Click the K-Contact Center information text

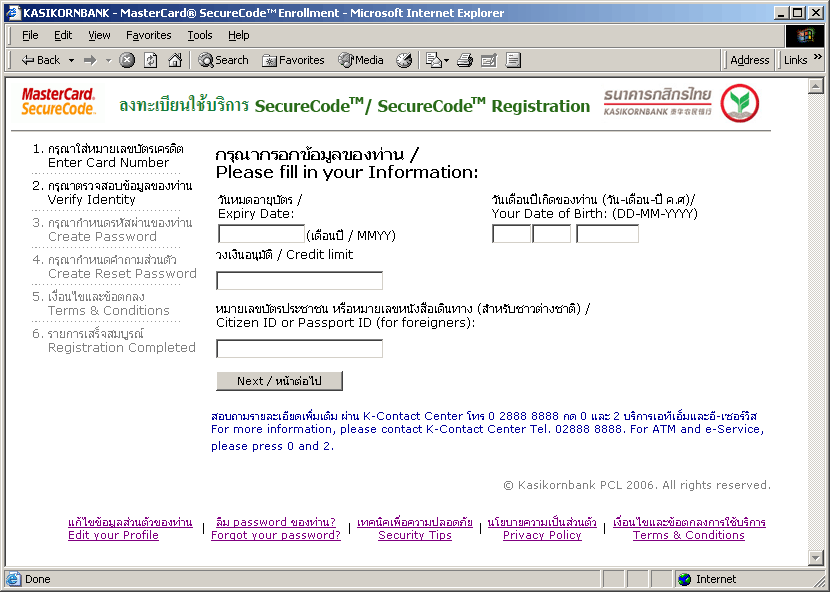click(x=488, y=431)
